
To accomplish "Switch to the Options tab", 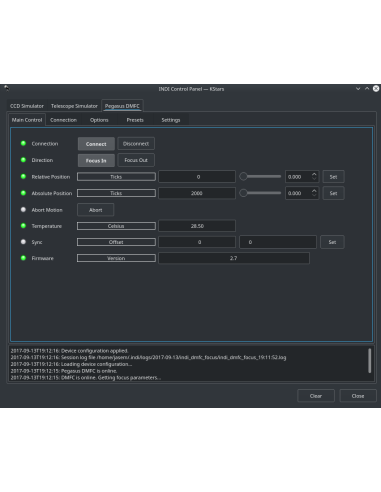I will 99,120.
